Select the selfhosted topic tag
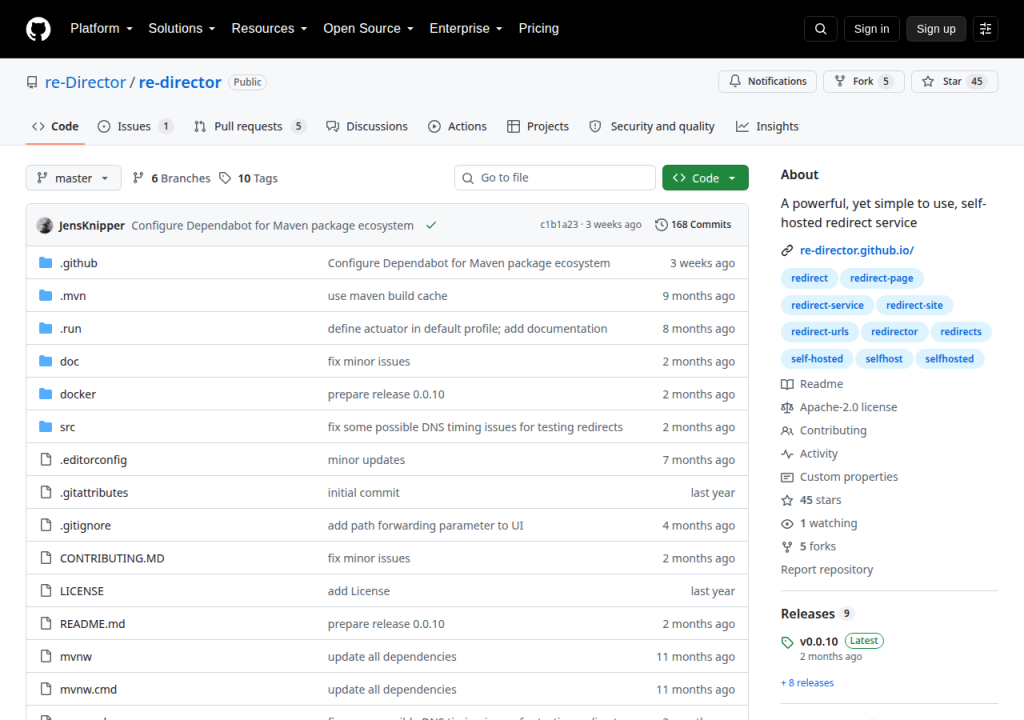Screen dimensions: 1024x720 coord(949,359)
